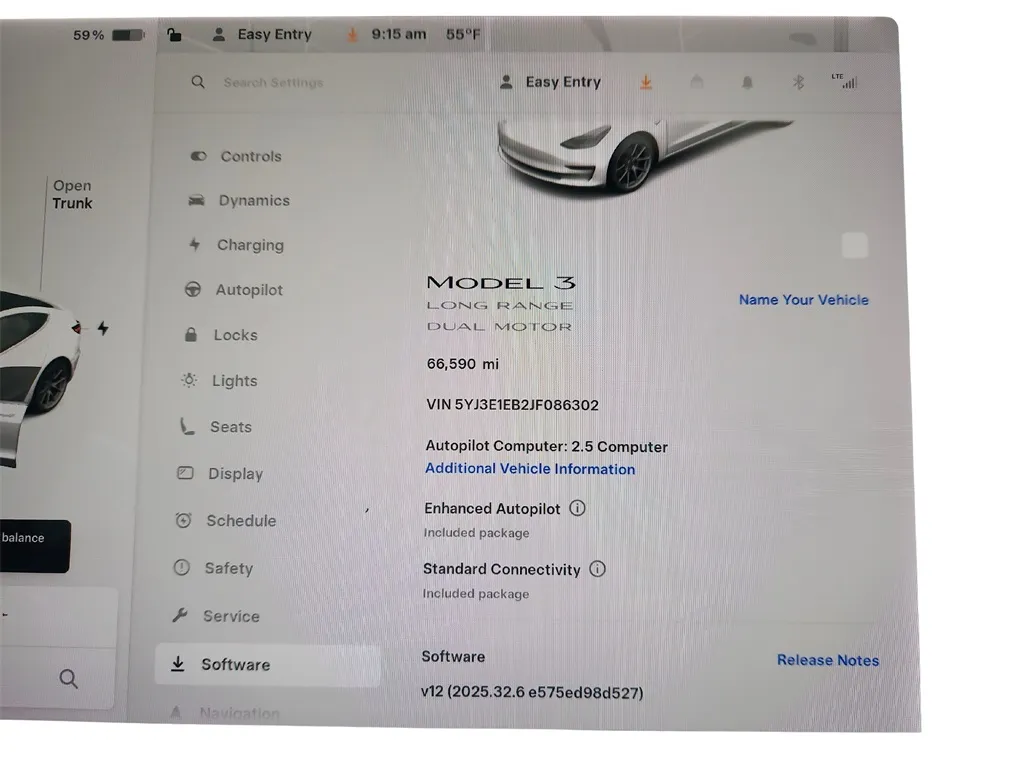
Task: Tap the charge port lightning bolt icon
Action: click(103, 328)
